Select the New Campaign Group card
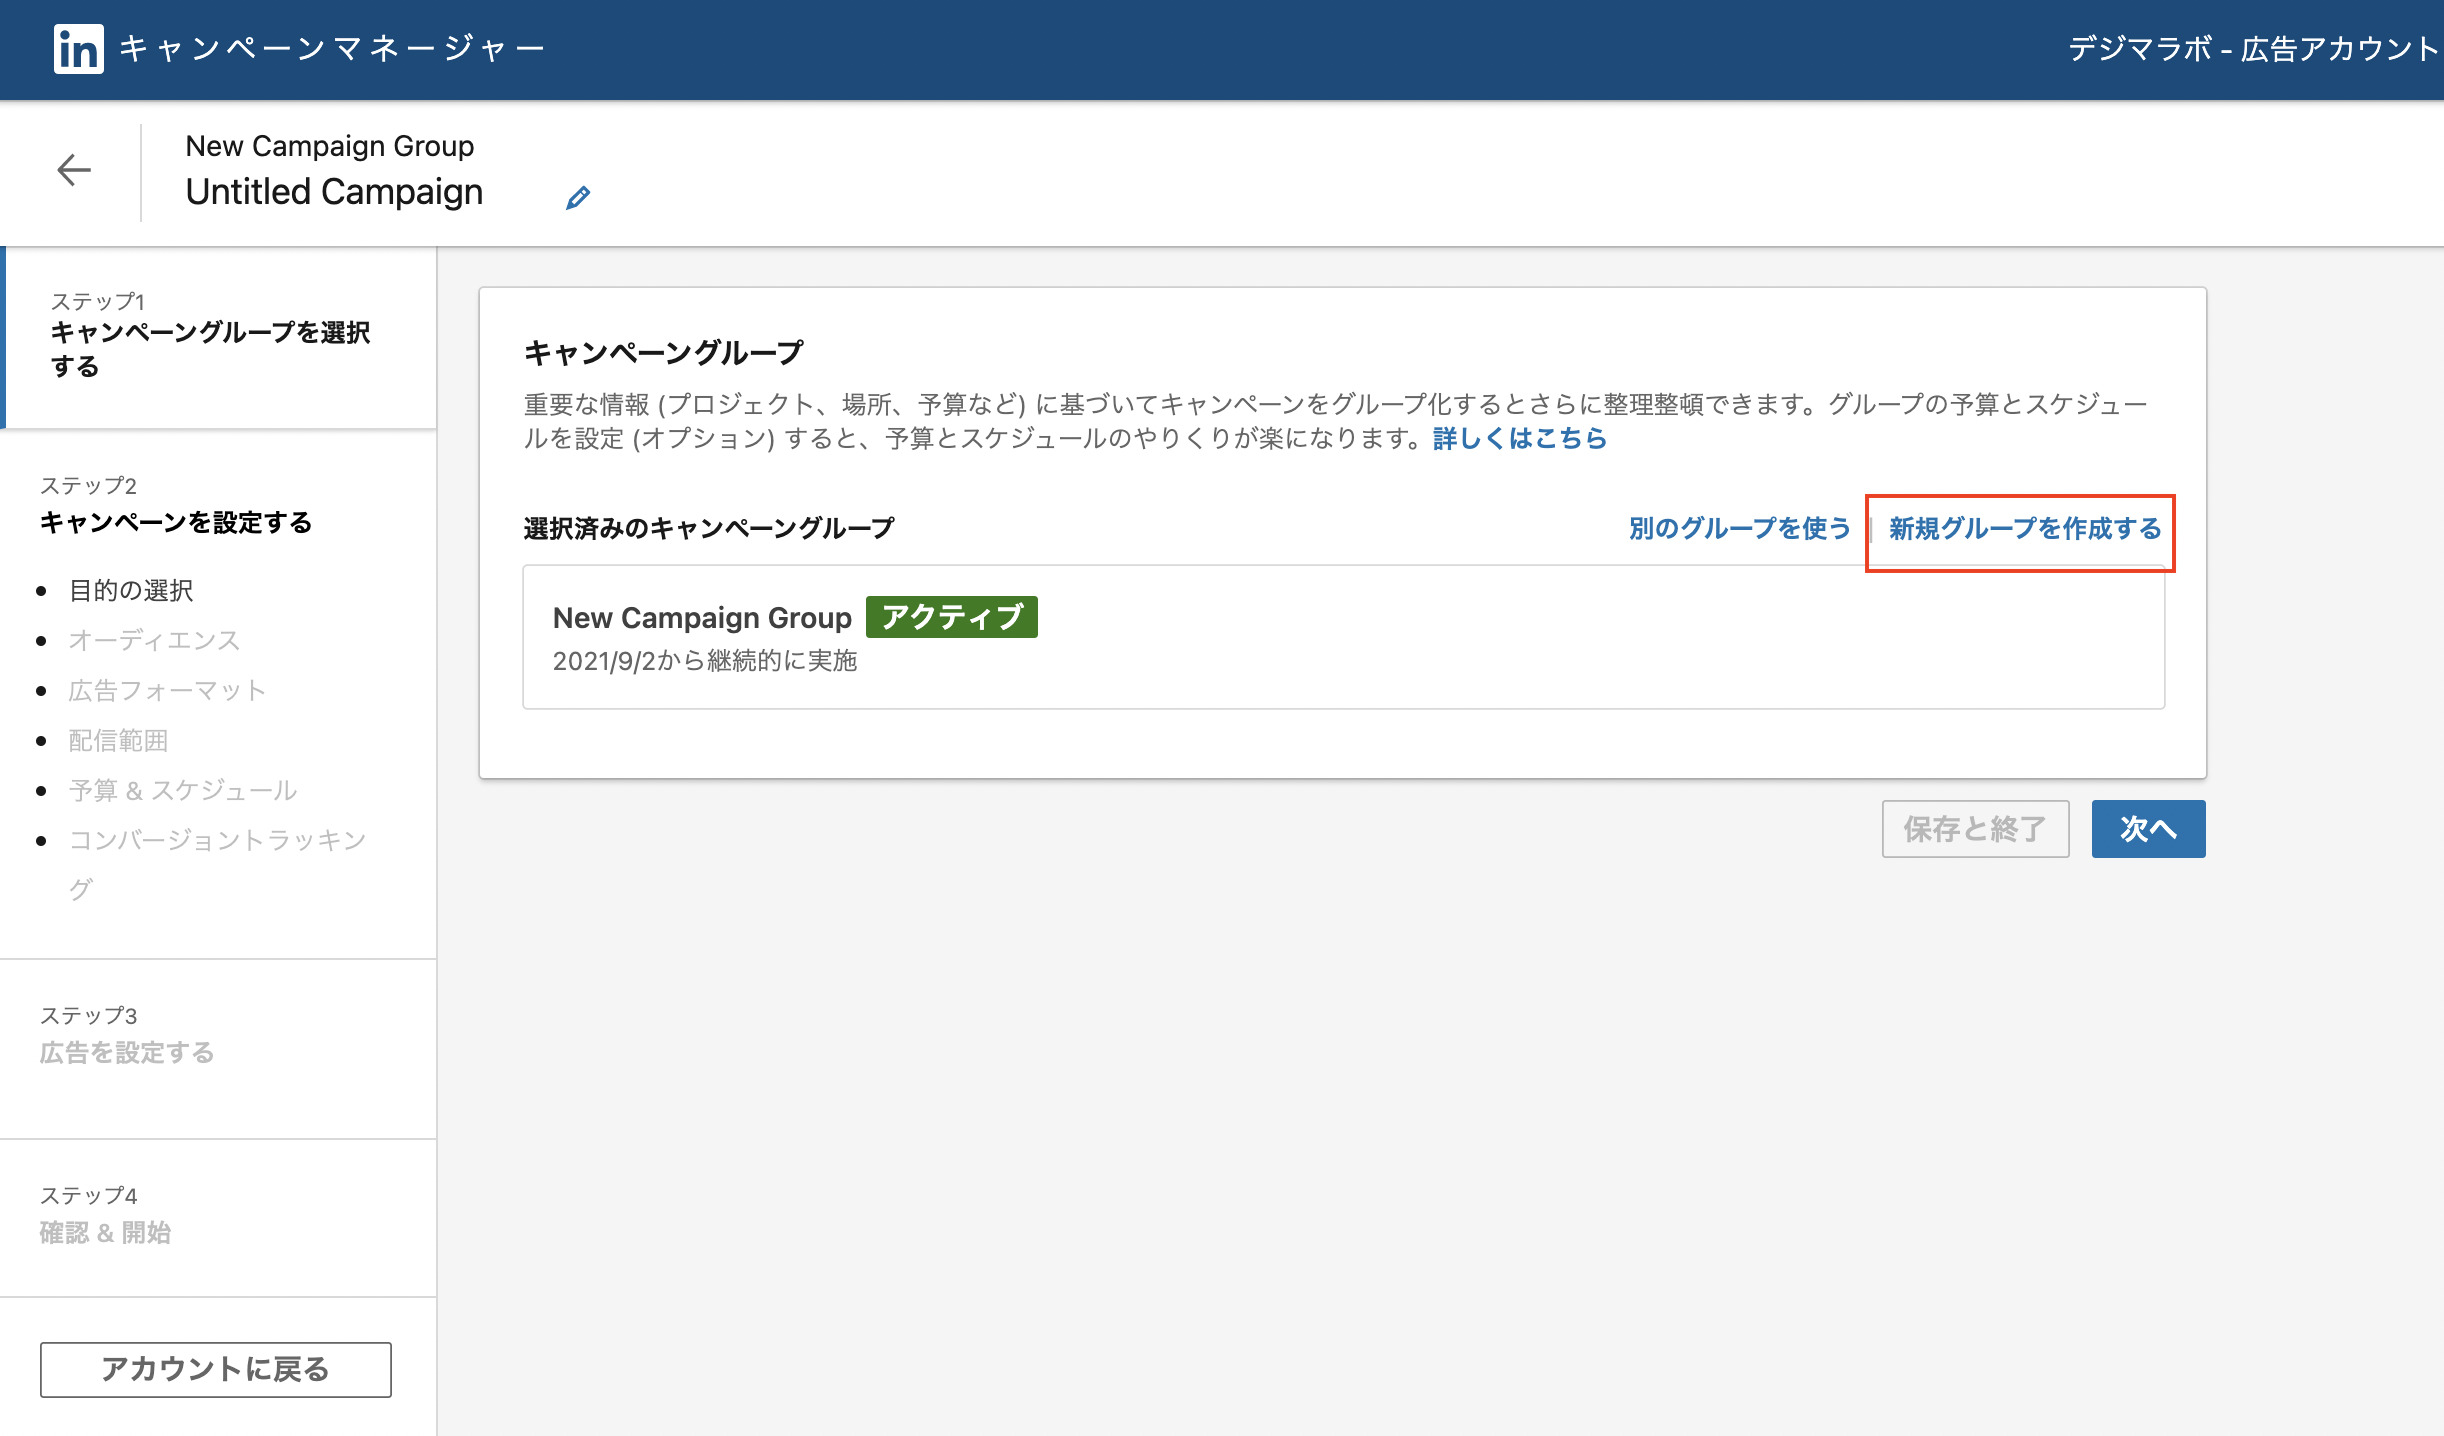The image size is (2444, 1436). [1342, 637]
